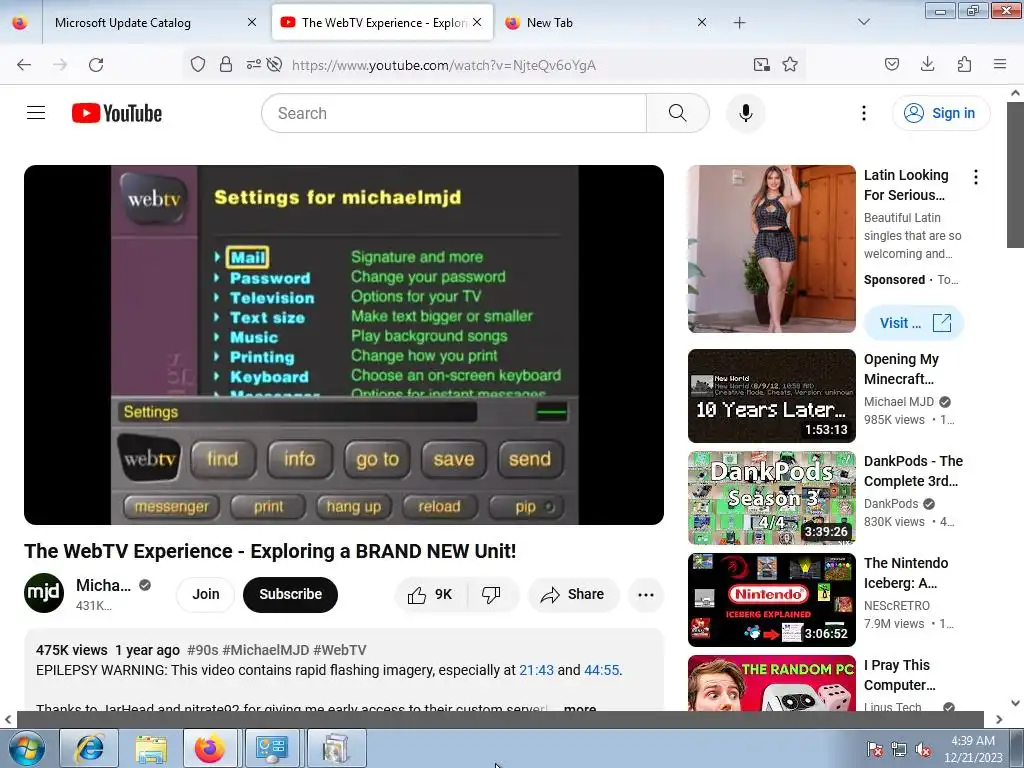This screenshot has width=1024, height=768.
Task: Focus the YouTube Search box
Action: point(454,113)
